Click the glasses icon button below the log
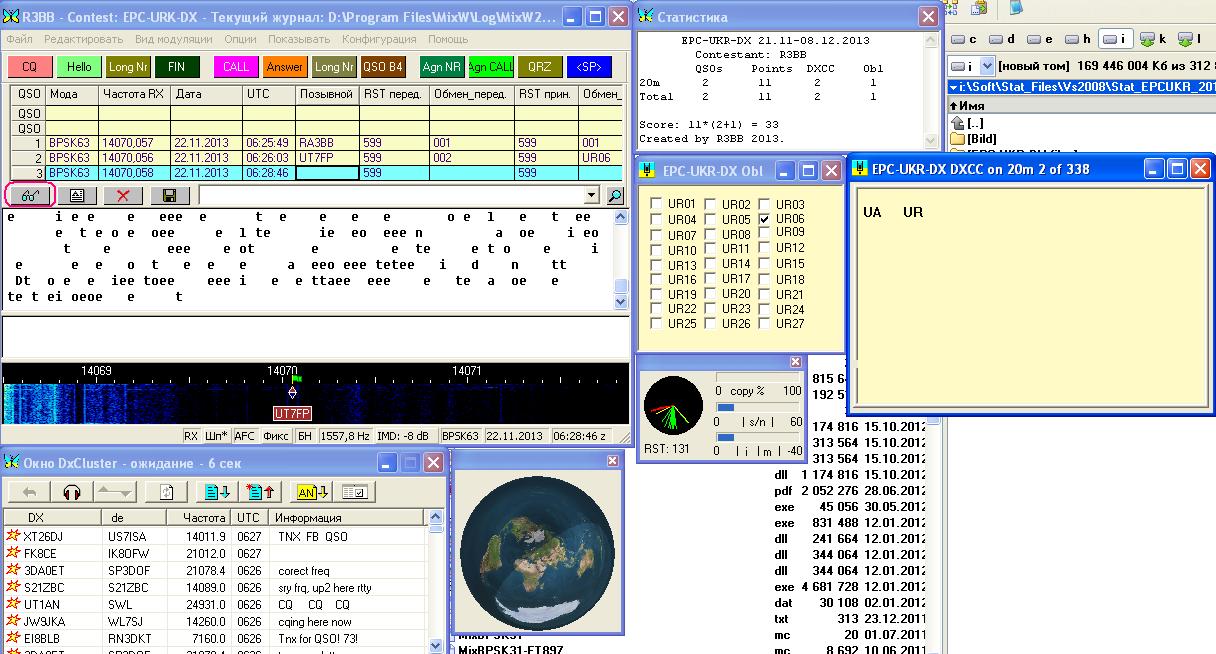1216x654 pixels. click(30, 196)
